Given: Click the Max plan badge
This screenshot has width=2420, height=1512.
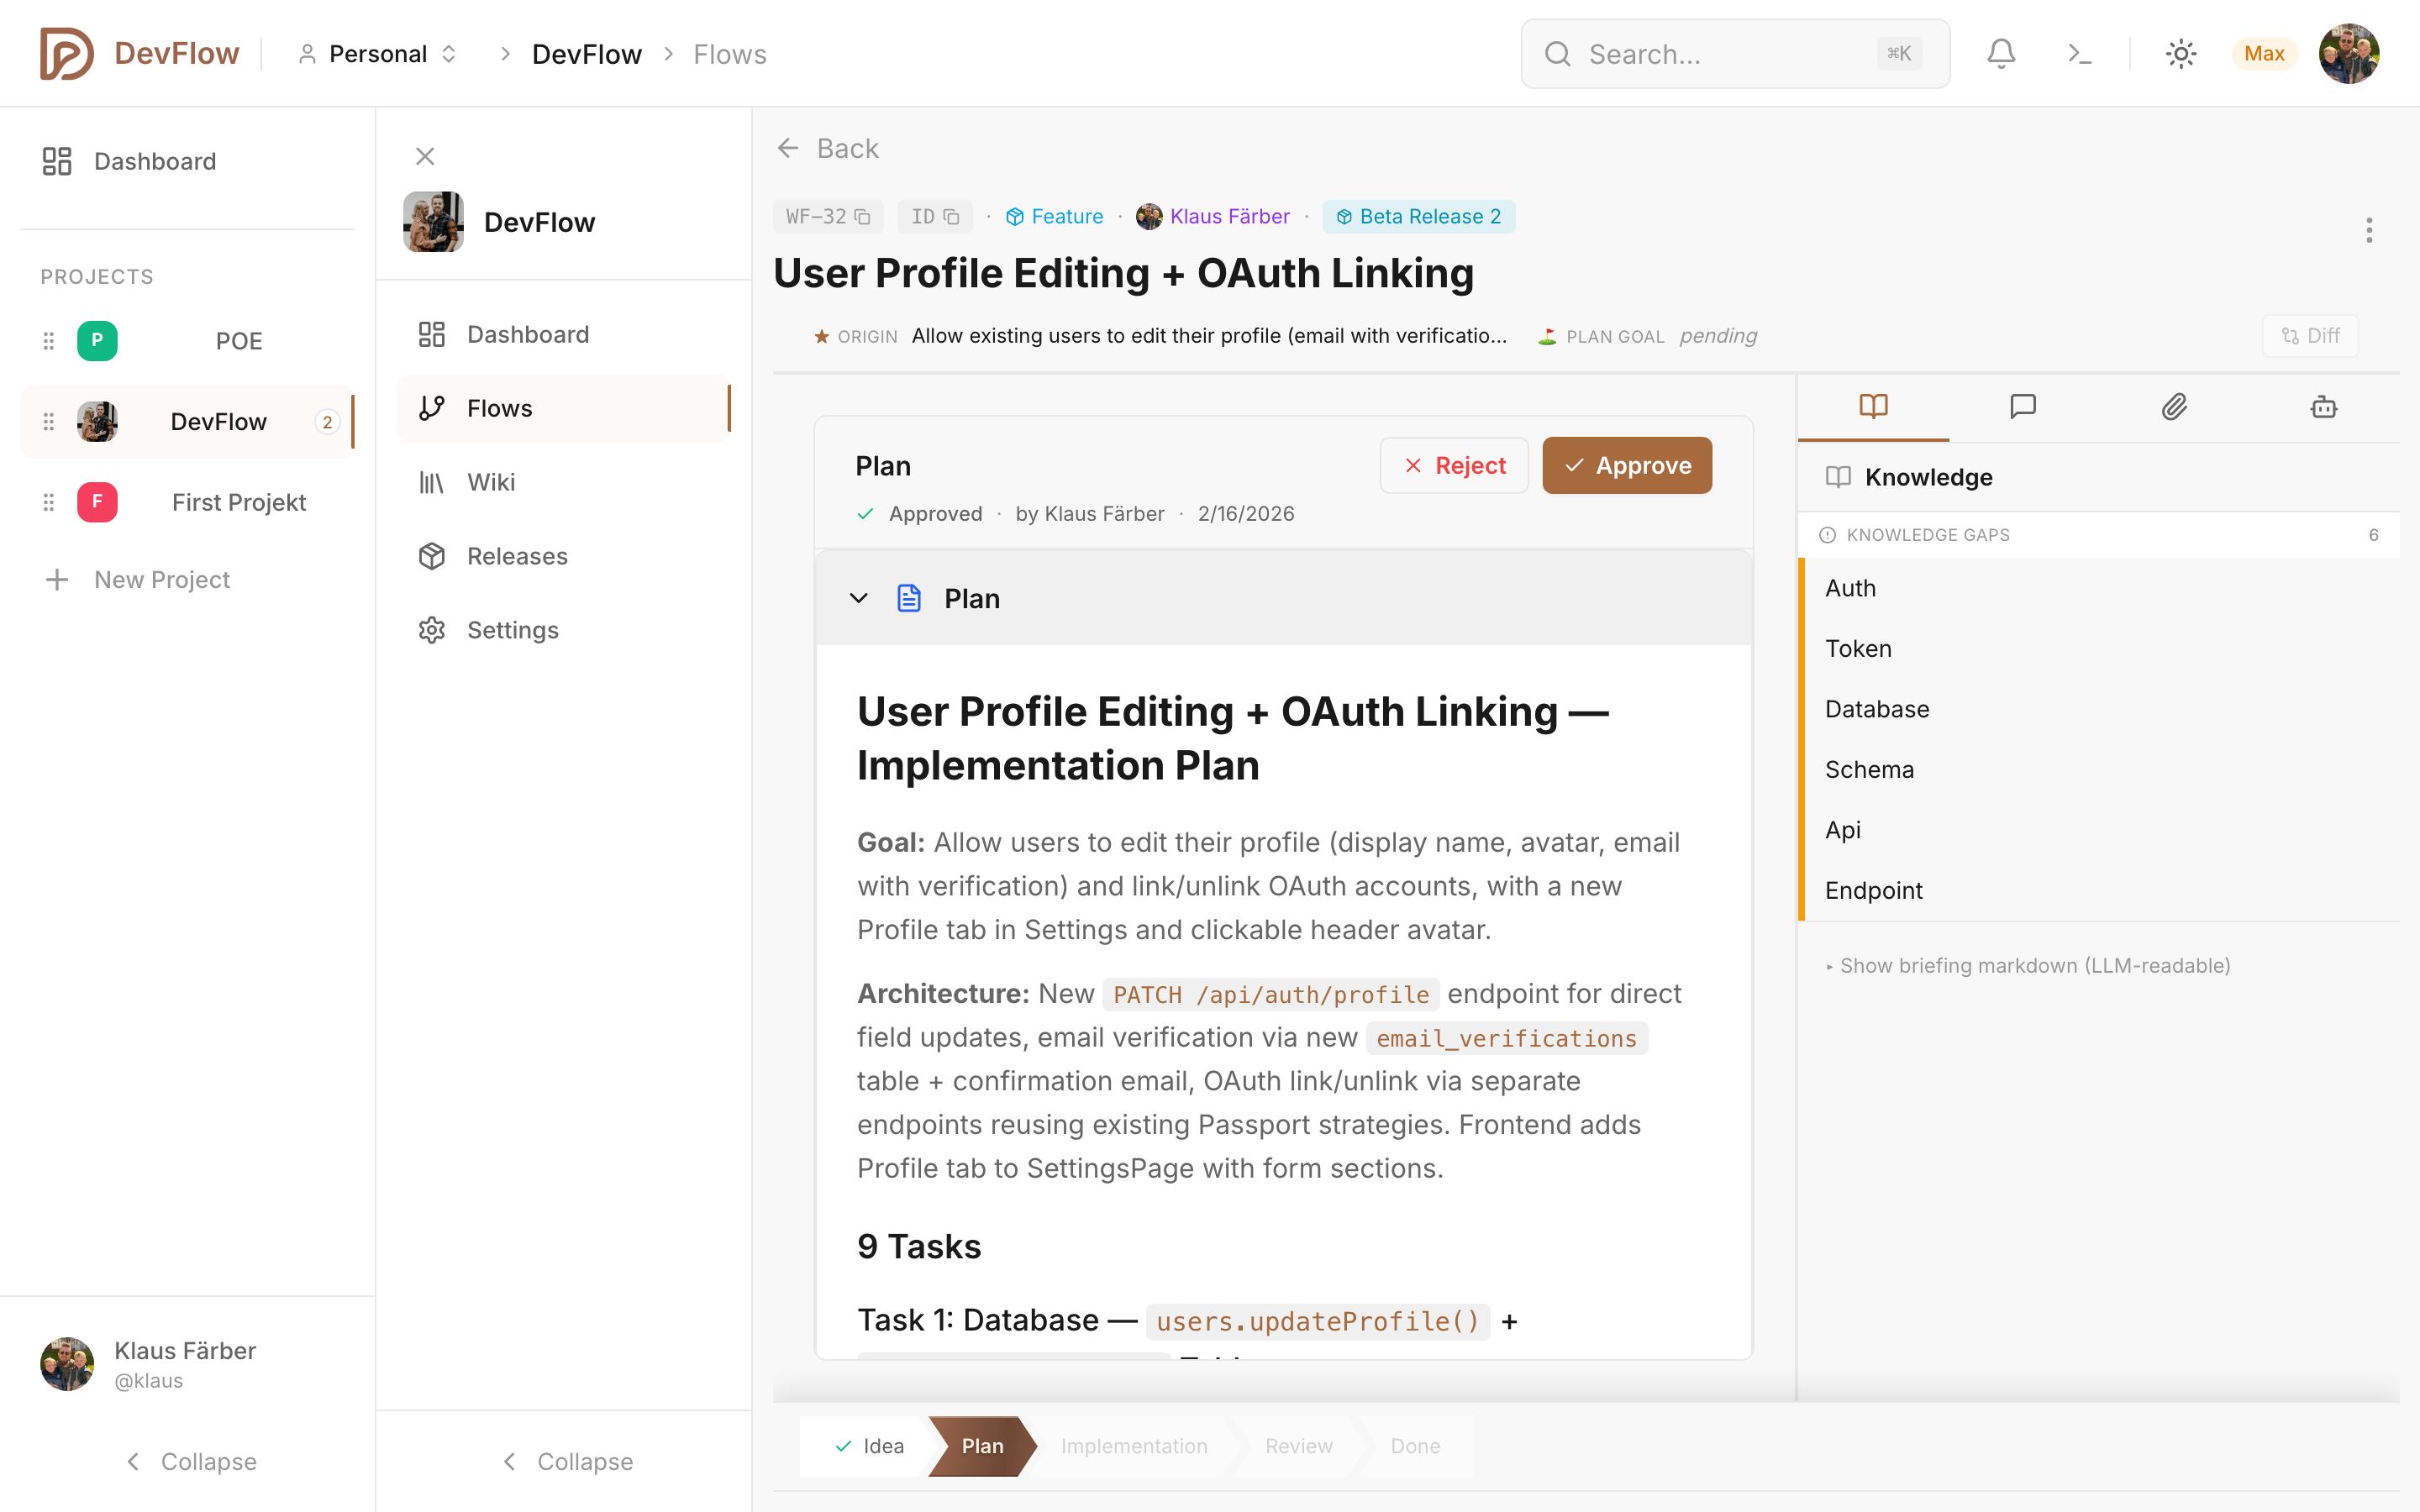Looking at the screenshot, I should click(x=2264, y=54).
